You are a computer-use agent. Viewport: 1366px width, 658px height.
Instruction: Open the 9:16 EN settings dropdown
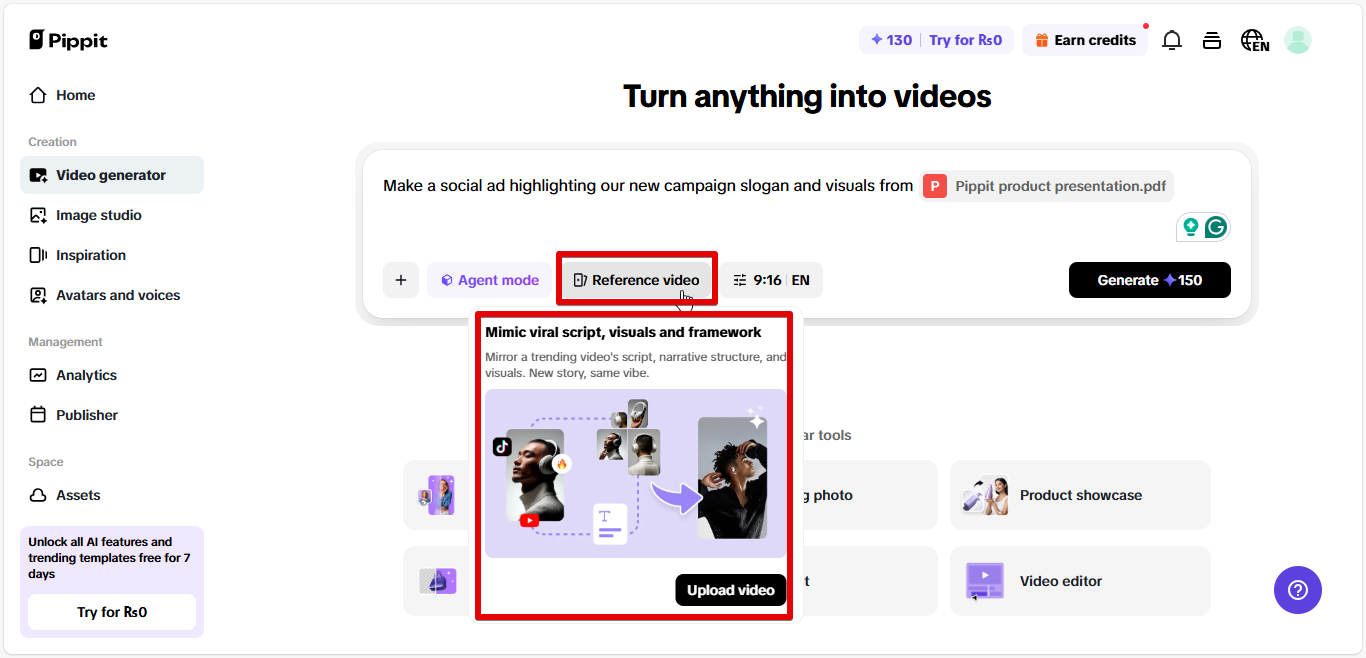[x=771, y=280]
